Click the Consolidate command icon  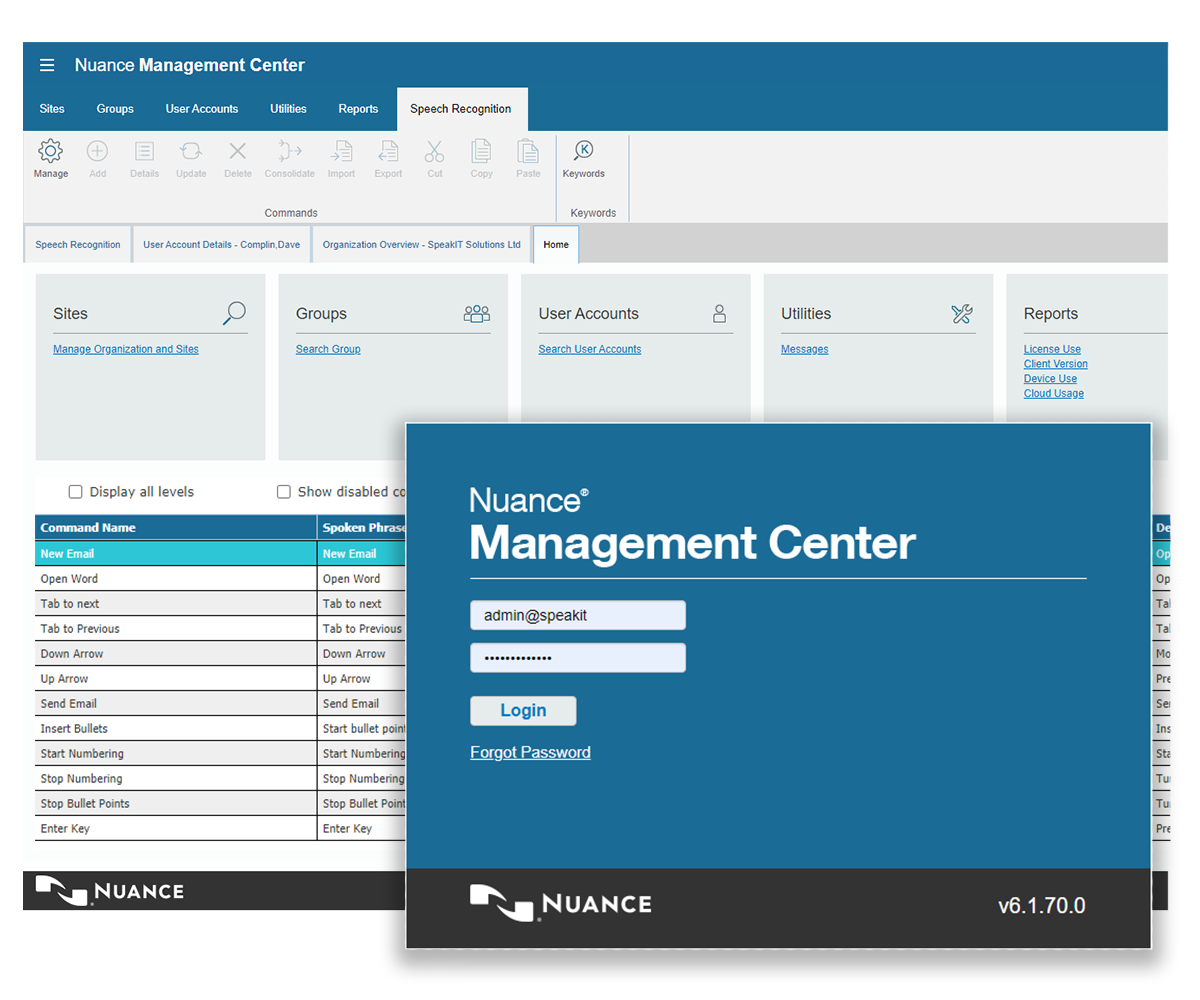point(290,152)
